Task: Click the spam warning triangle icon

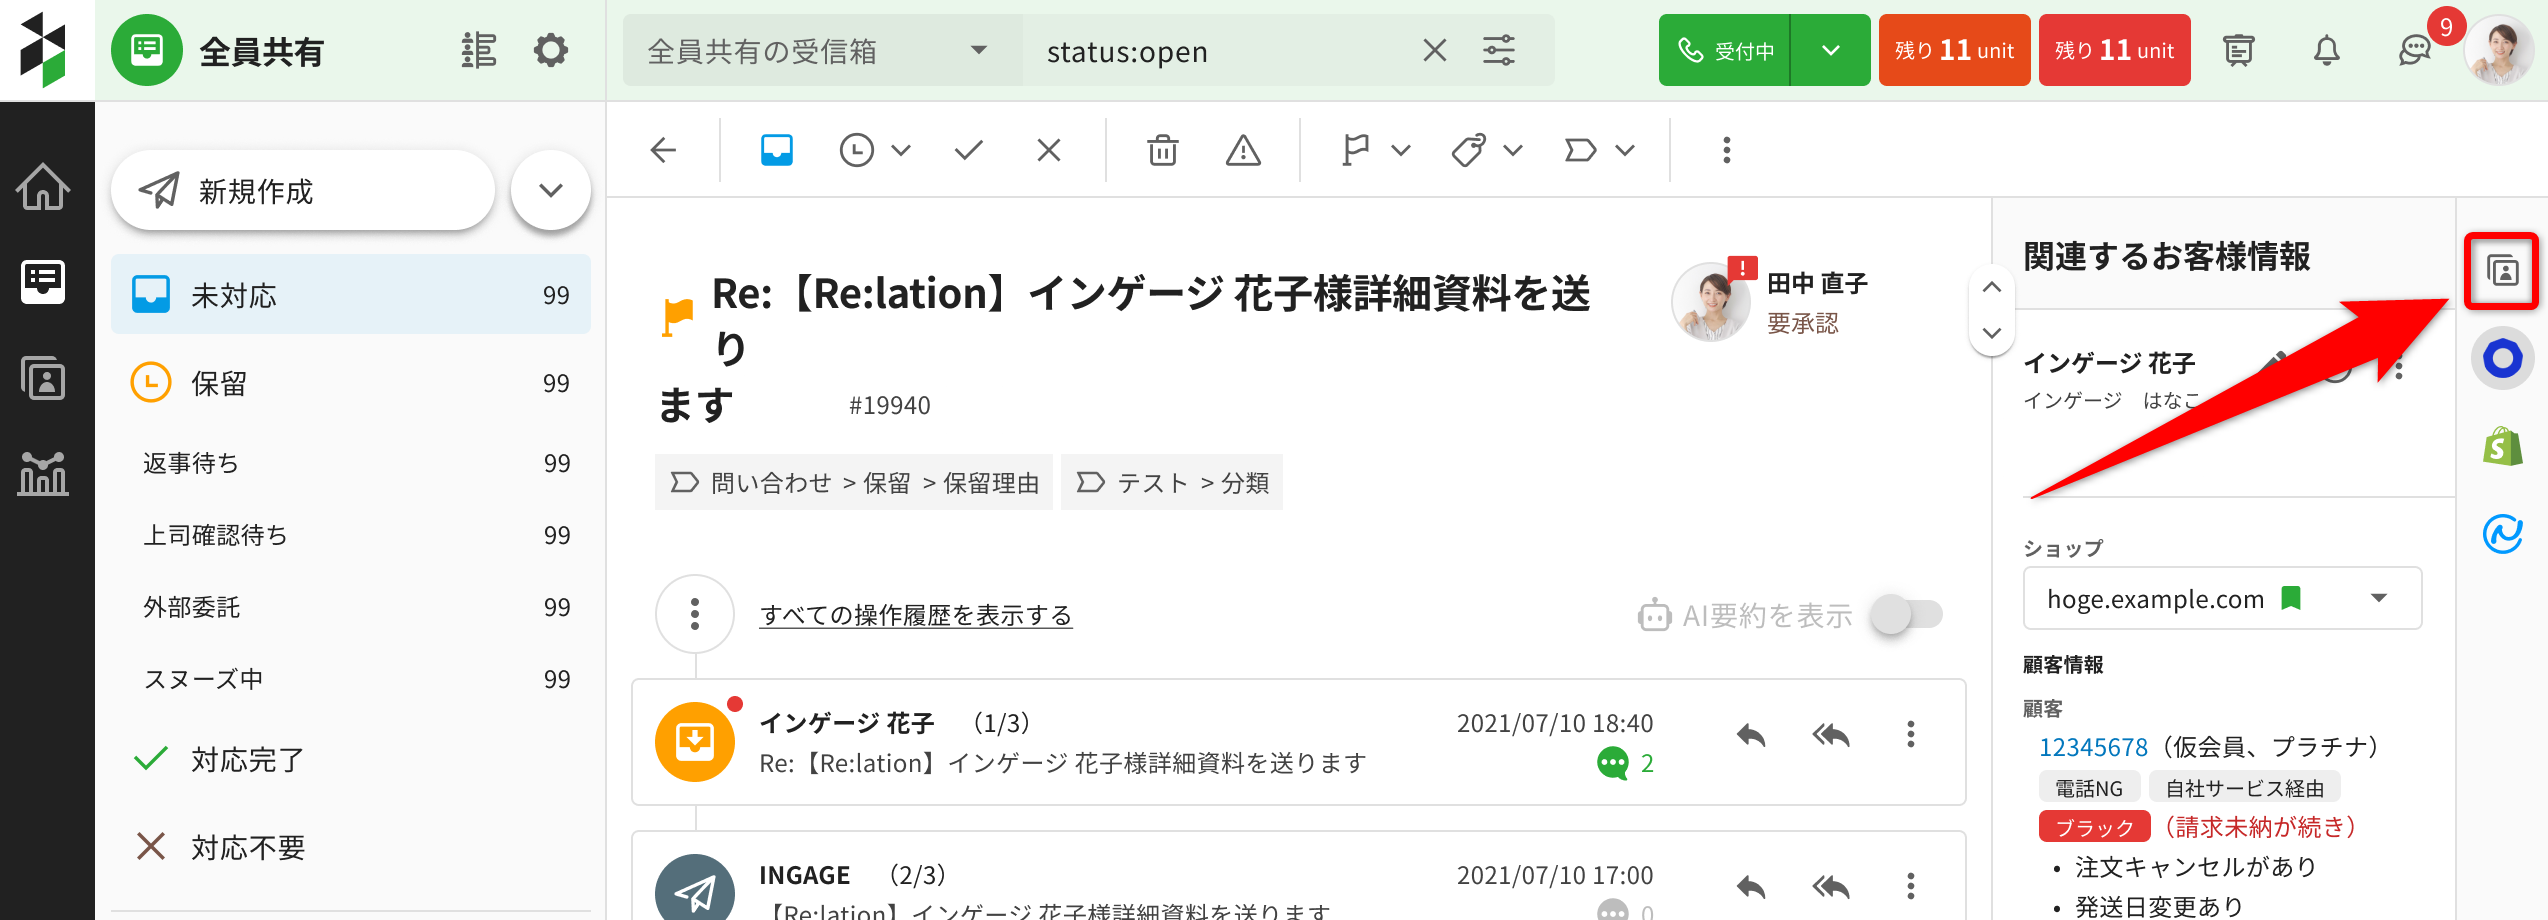Action: pyautogui.click(x=1243, y=150)
